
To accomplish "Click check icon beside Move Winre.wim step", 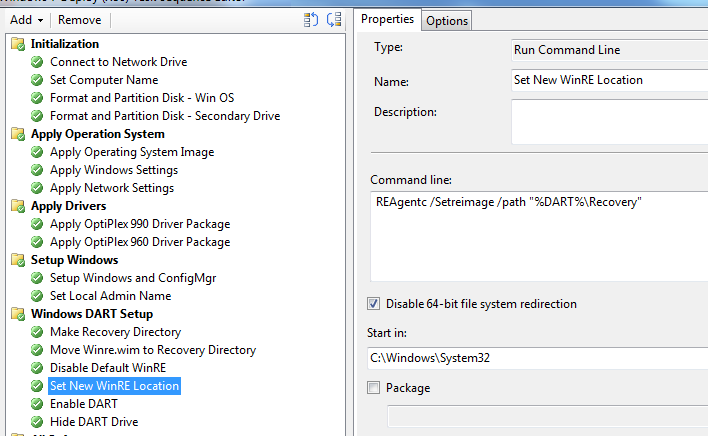I will tap(37, 350).
